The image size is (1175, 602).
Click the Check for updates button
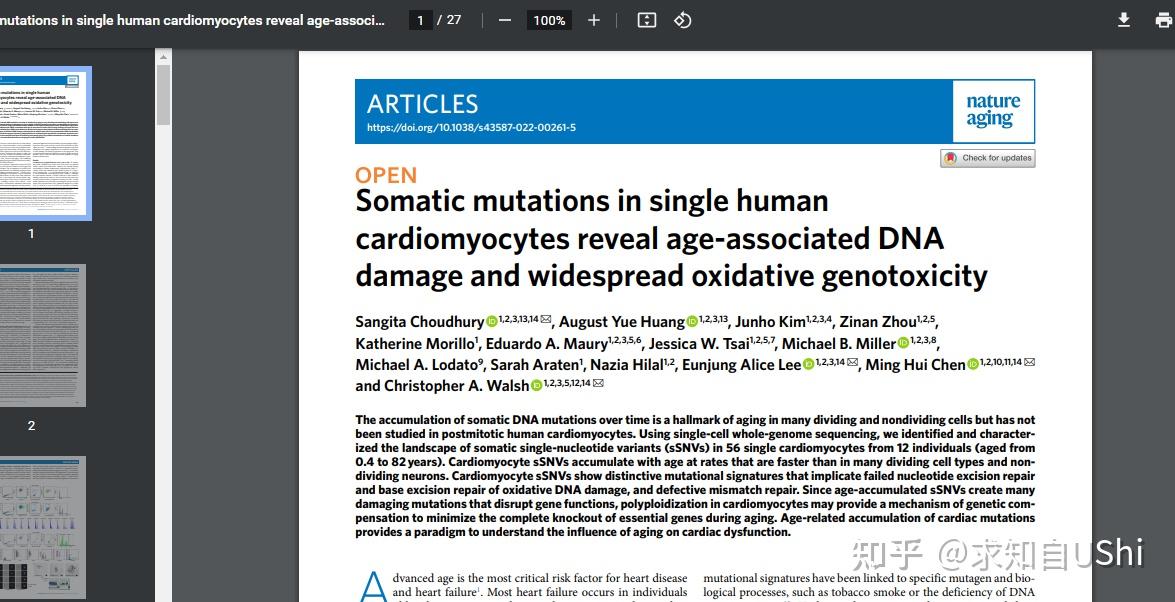[x=988, y=158]
